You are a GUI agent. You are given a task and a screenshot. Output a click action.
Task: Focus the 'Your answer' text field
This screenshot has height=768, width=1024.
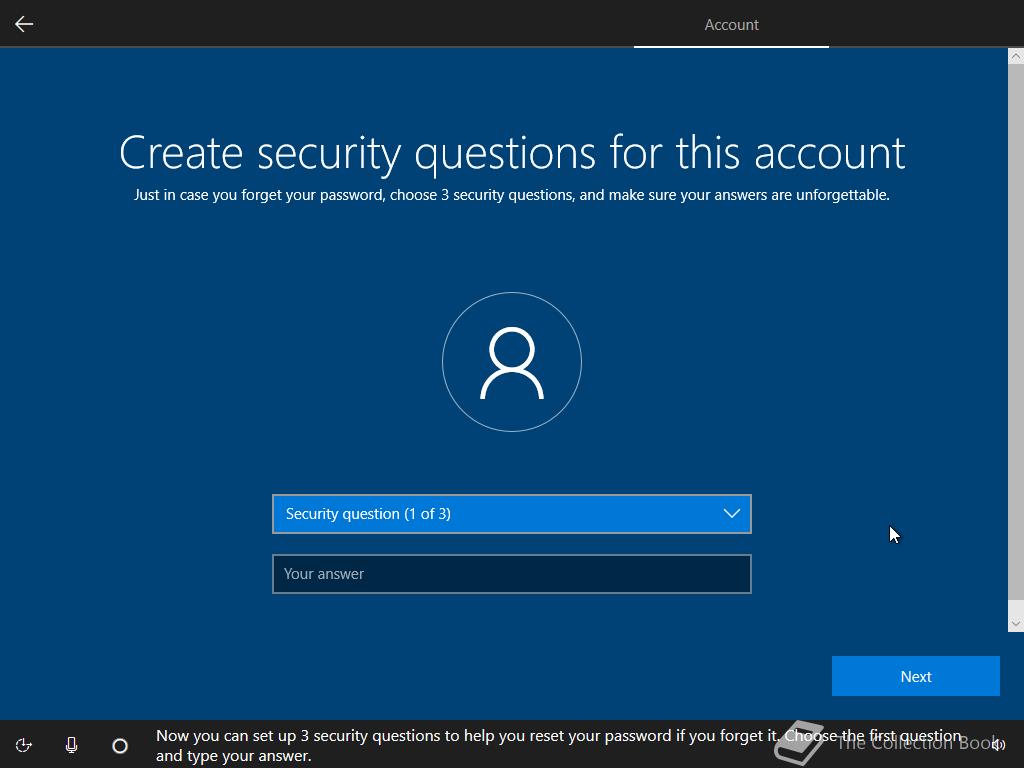pyautogui.click(x=512, y=574)
